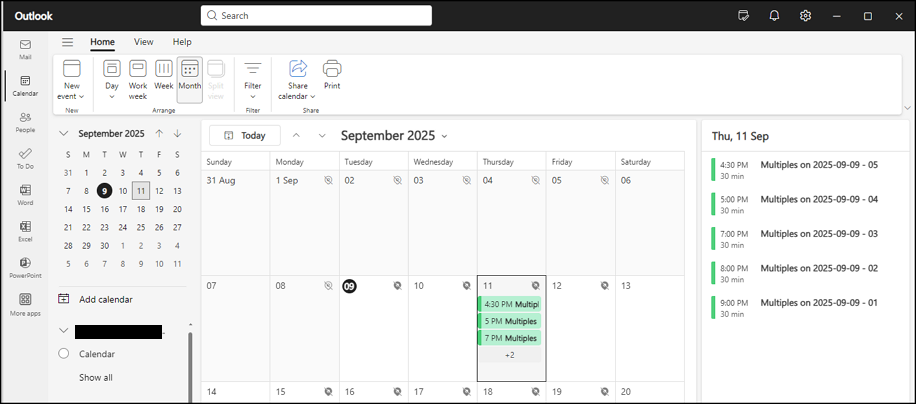Image resolution: width=916 pixels, height=404 pixels.
Task: Open the Help tab
Action: point(182,42)
